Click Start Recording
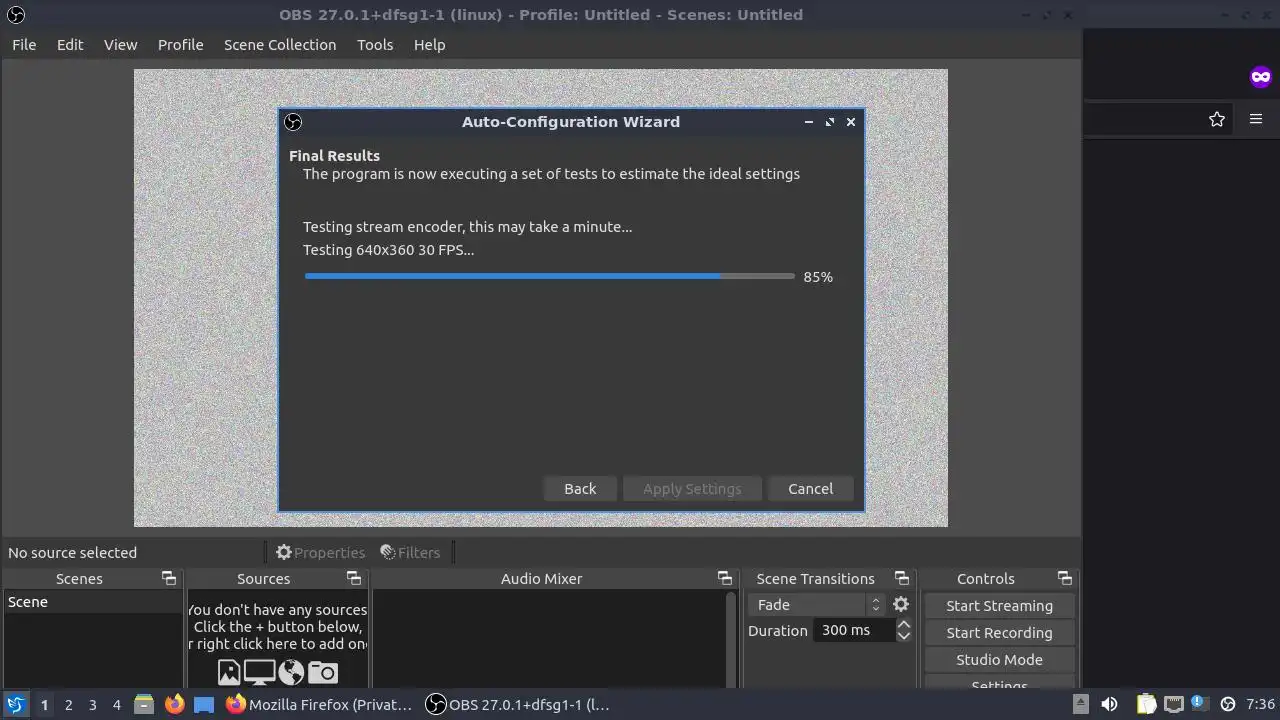 [999, 633]
